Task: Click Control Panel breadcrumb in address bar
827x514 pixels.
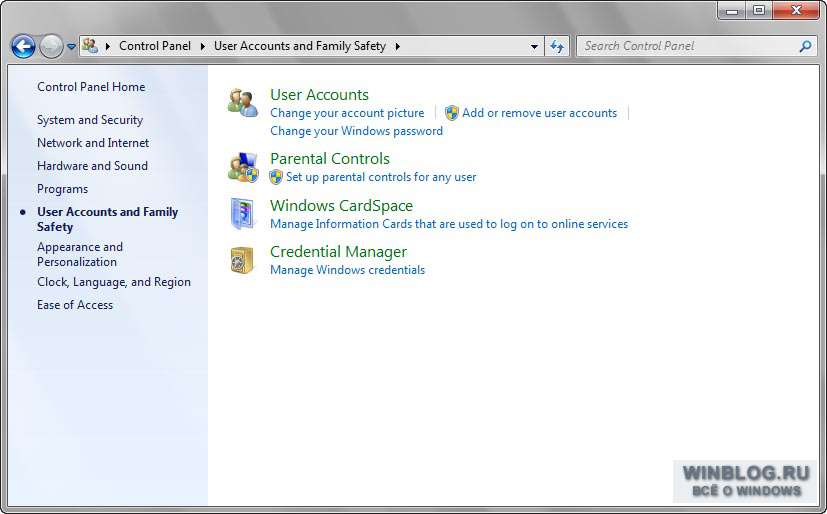Action: click(155, 46)
